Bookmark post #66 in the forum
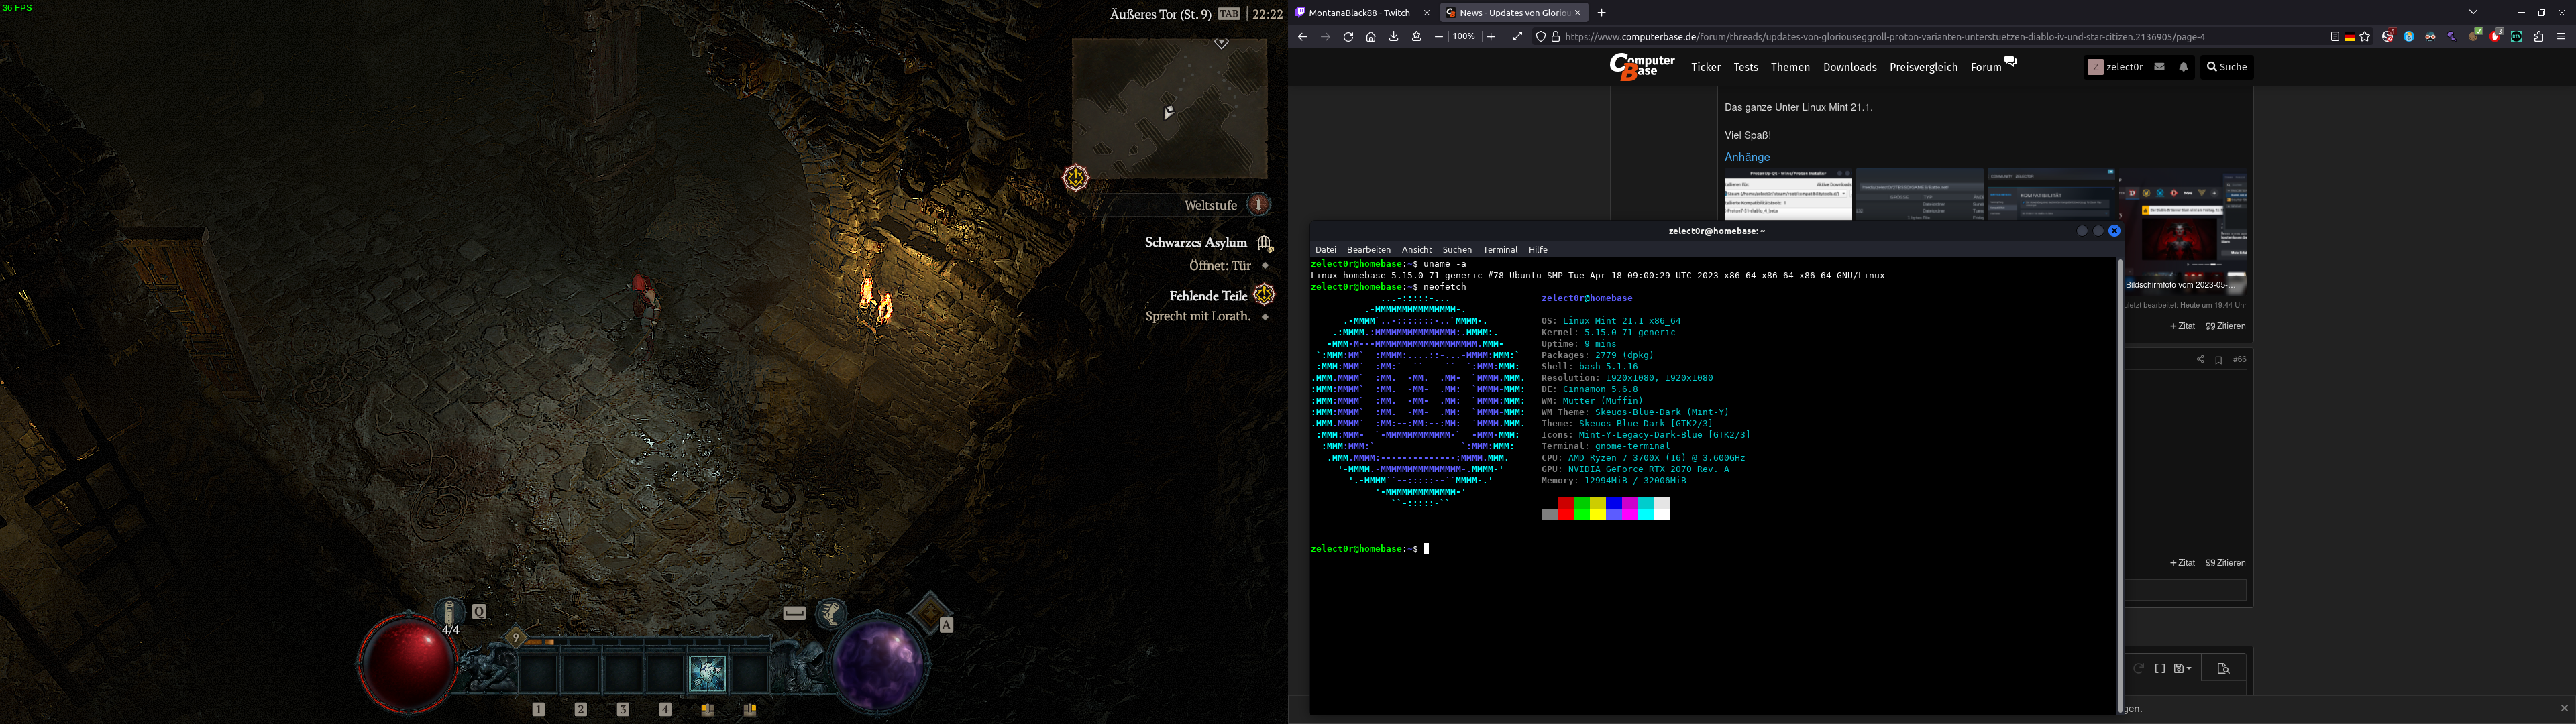 (x=2218, y=360)
